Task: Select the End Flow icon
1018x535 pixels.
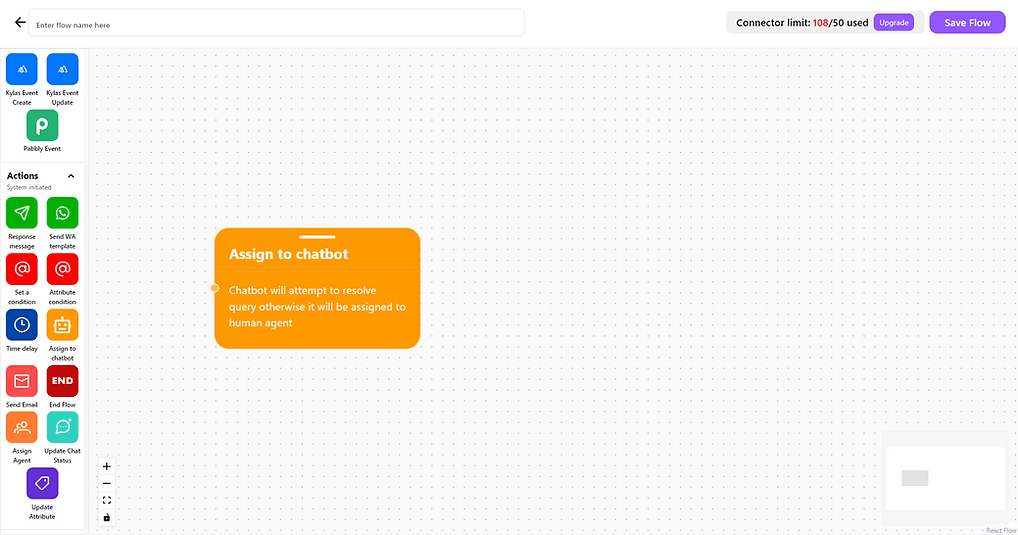Action: (62, 381)
